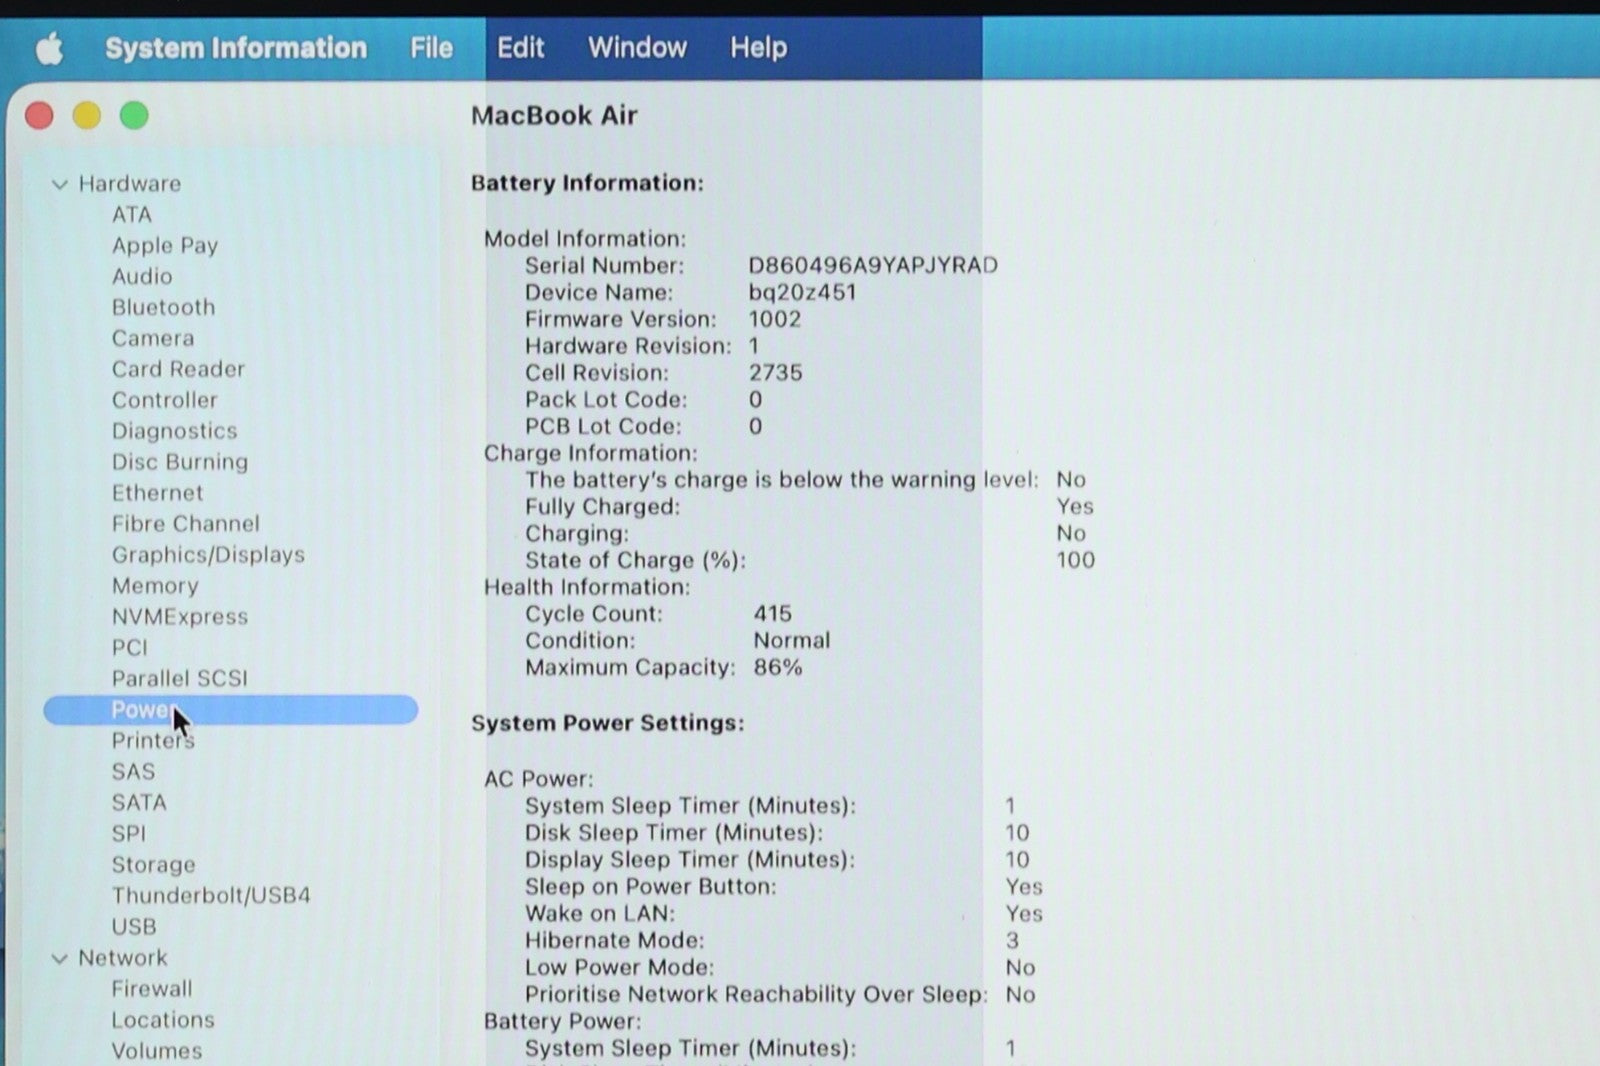Viewport: 1600px width, 1066px height.
Task: Open the Window menu
Action: [x=637, y=48]
